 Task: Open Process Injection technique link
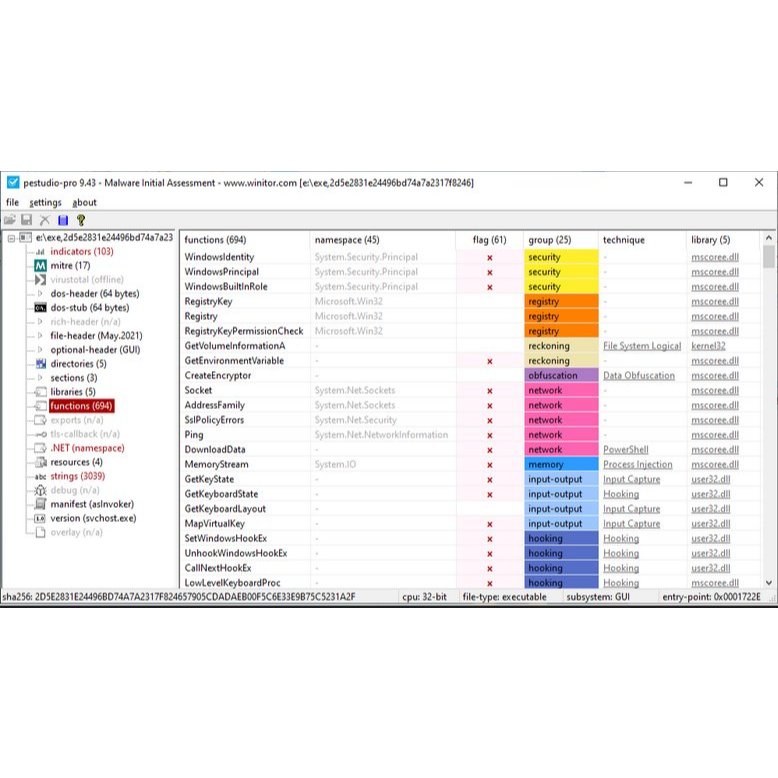tap(638, 464)
